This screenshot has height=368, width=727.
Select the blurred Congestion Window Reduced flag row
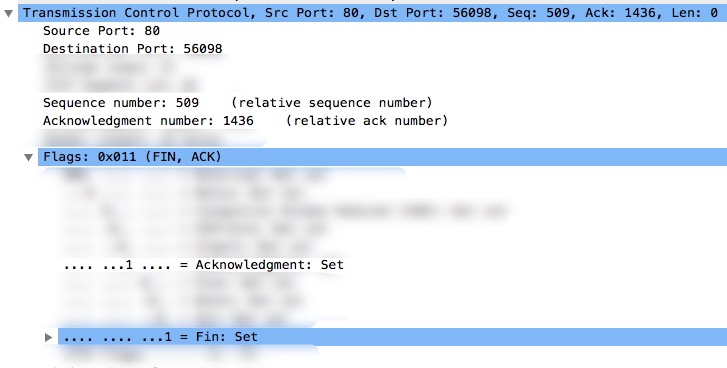(x=283, y=211)
